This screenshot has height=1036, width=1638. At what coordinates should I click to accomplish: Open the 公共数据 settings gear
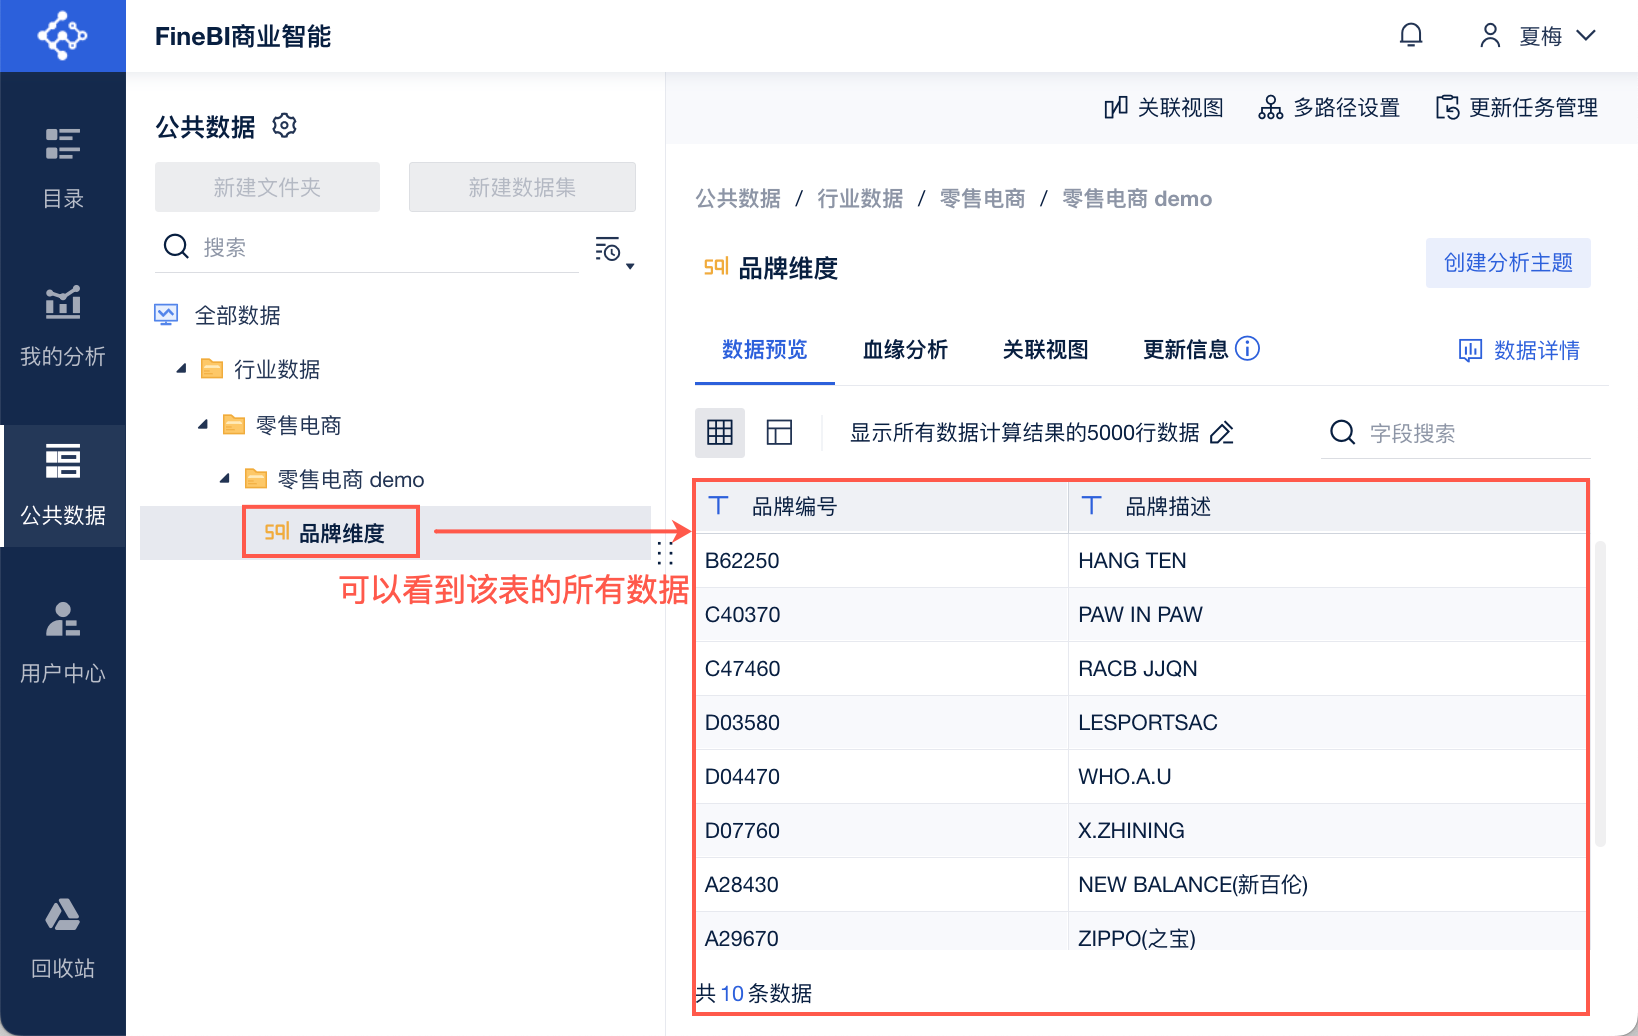(x=285, y=126)
